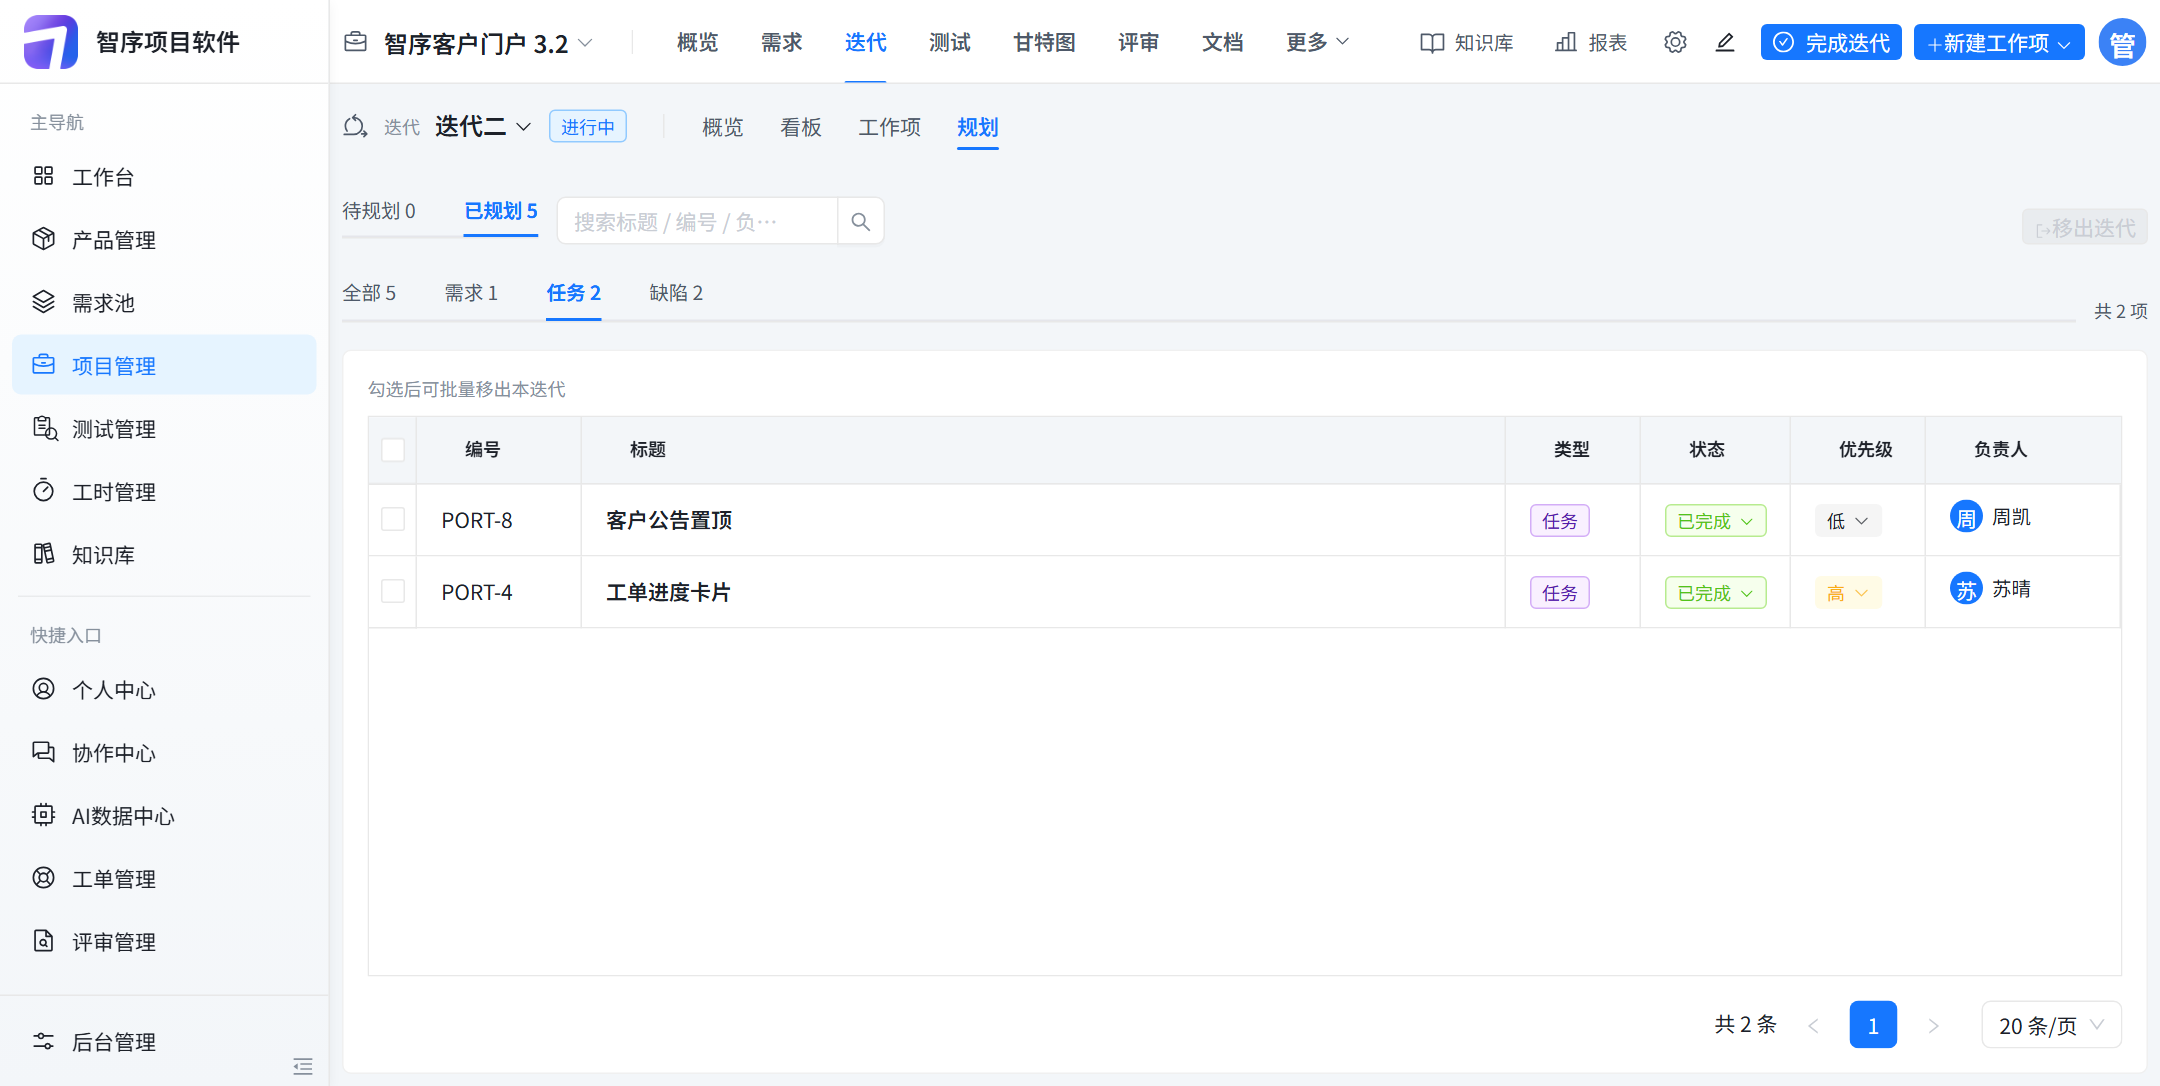Show 全部 5 items tab
The height and width of the screenshot is (1086, 2160).
[369, 293]
